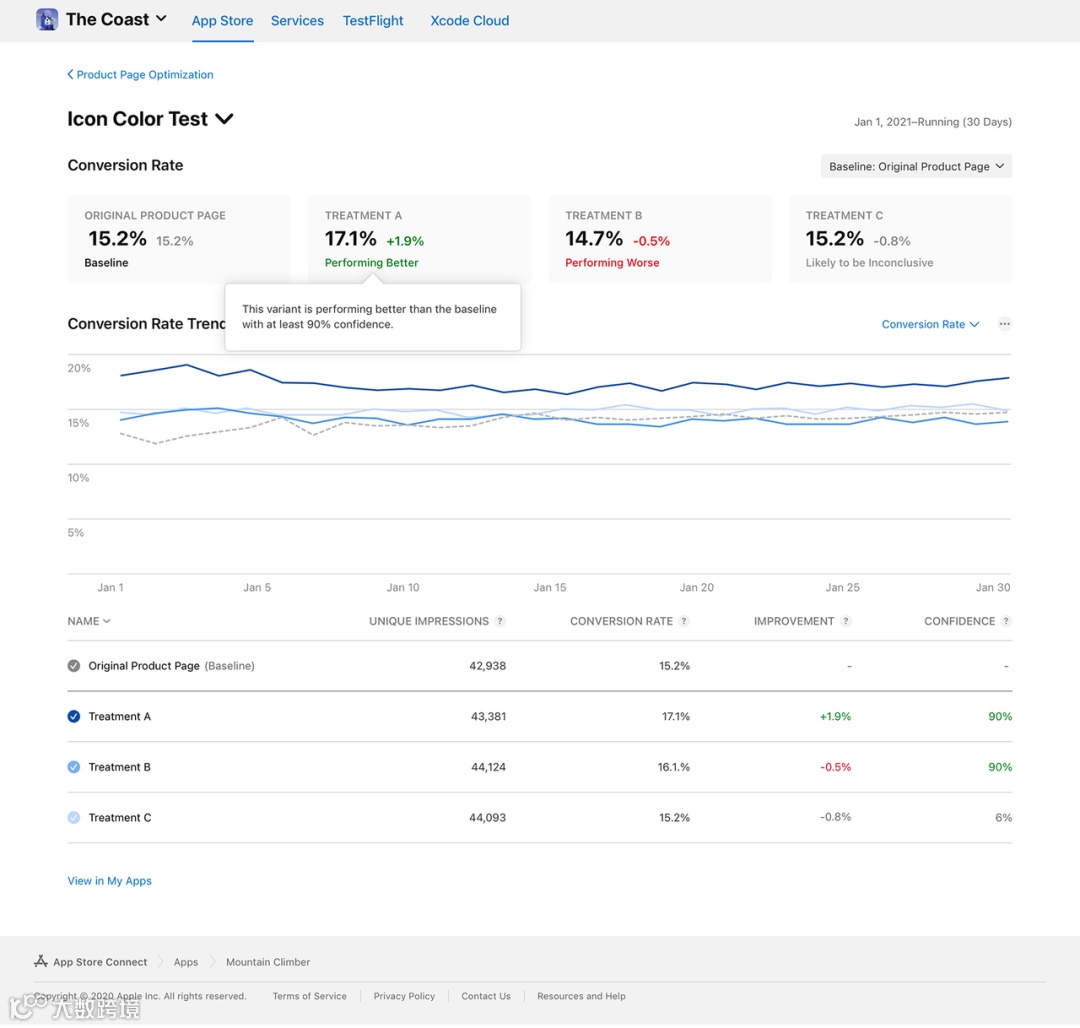1080x1028 pixels.
Task: Click the +1.9% improvement table cell
Action: (835, 716)
